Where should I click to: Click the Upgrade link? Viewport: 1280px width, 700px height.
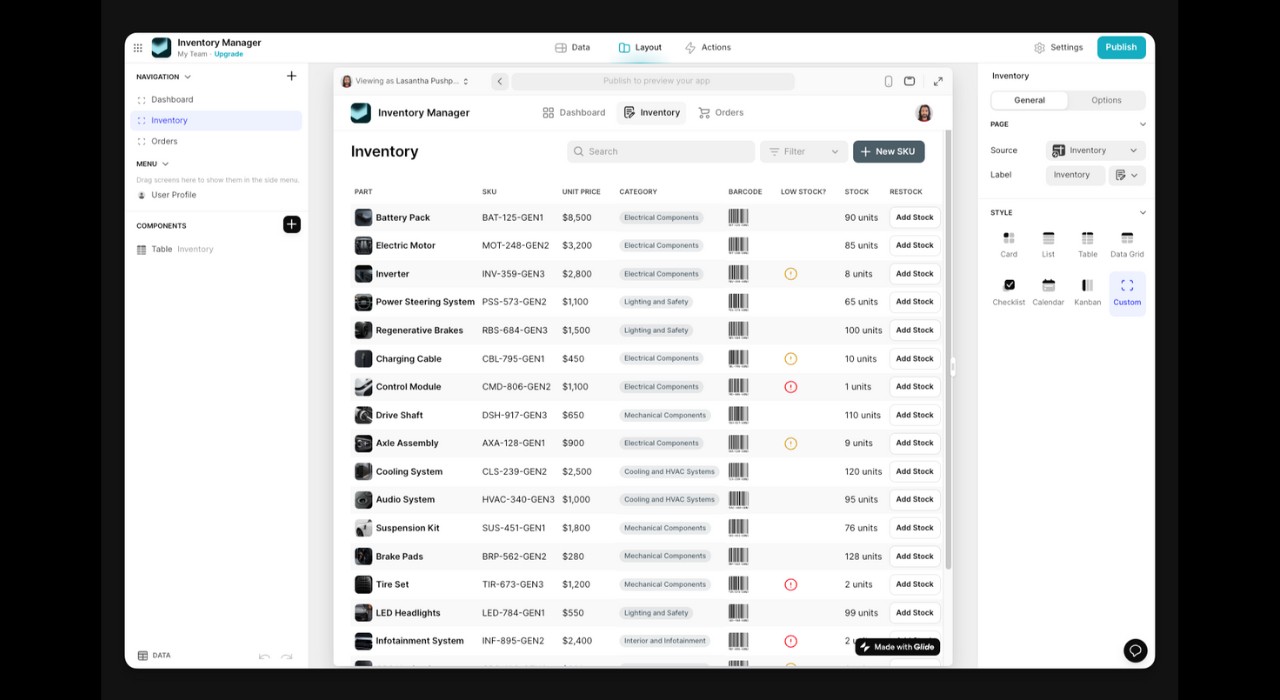pos(228,54)
